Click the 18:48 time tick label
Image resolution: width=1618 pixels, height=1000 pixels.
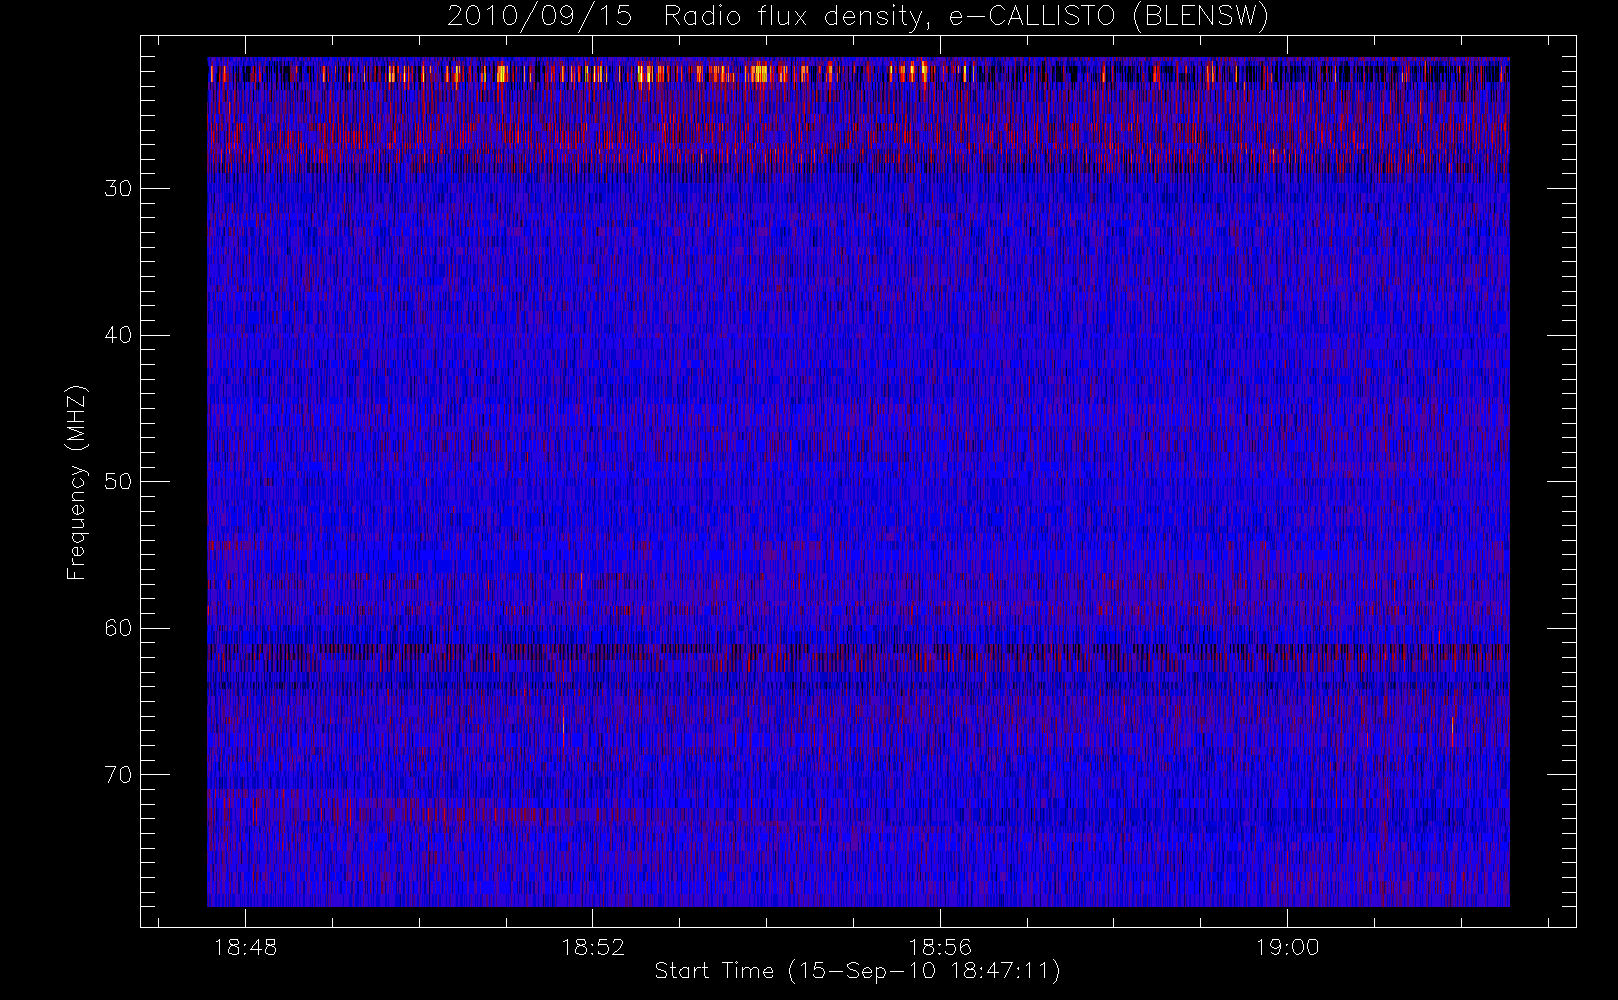(x=246, y=947)
